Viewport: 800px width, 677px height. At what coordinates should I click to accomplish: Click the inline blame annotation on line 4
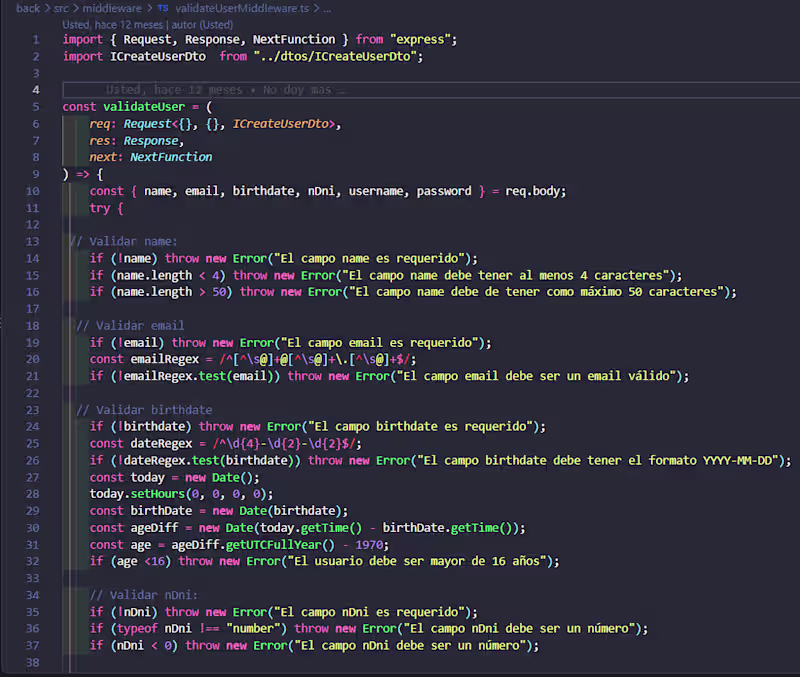[225, 90]
